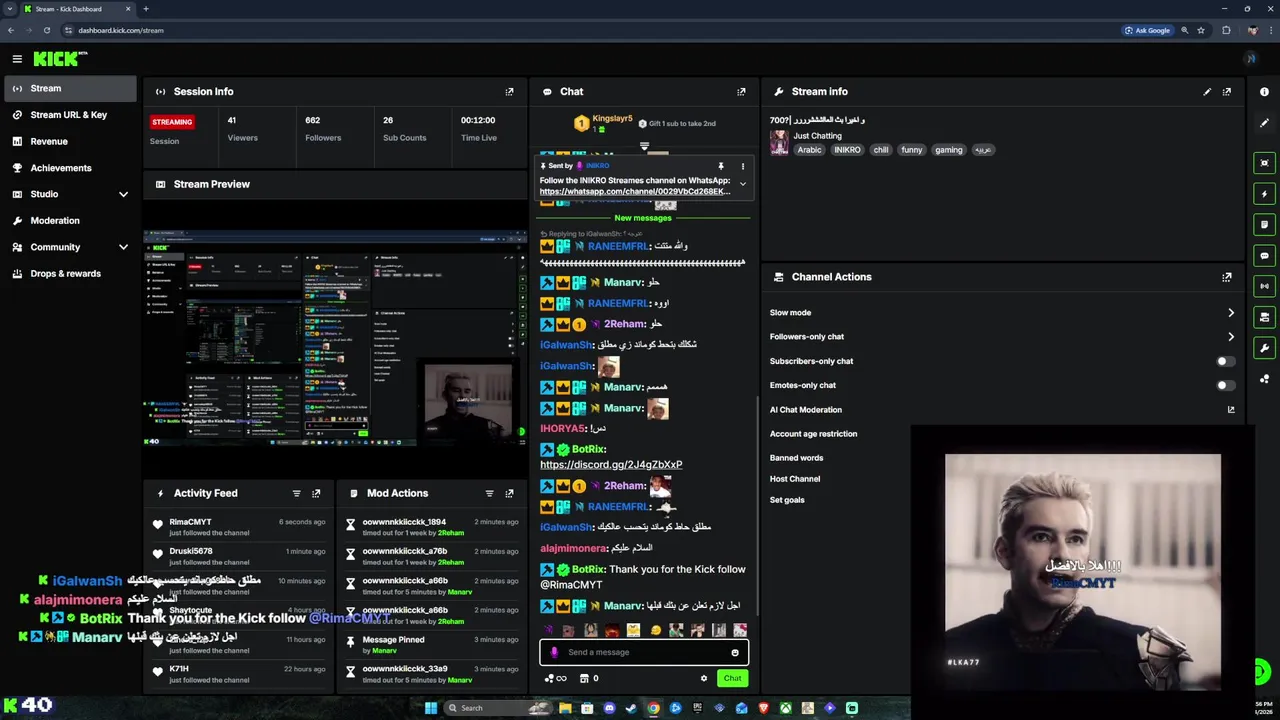The image size is (1280, 720).
Task: Toggle the broadcast signal widget in right sidebar
Action: [1264, 286]
